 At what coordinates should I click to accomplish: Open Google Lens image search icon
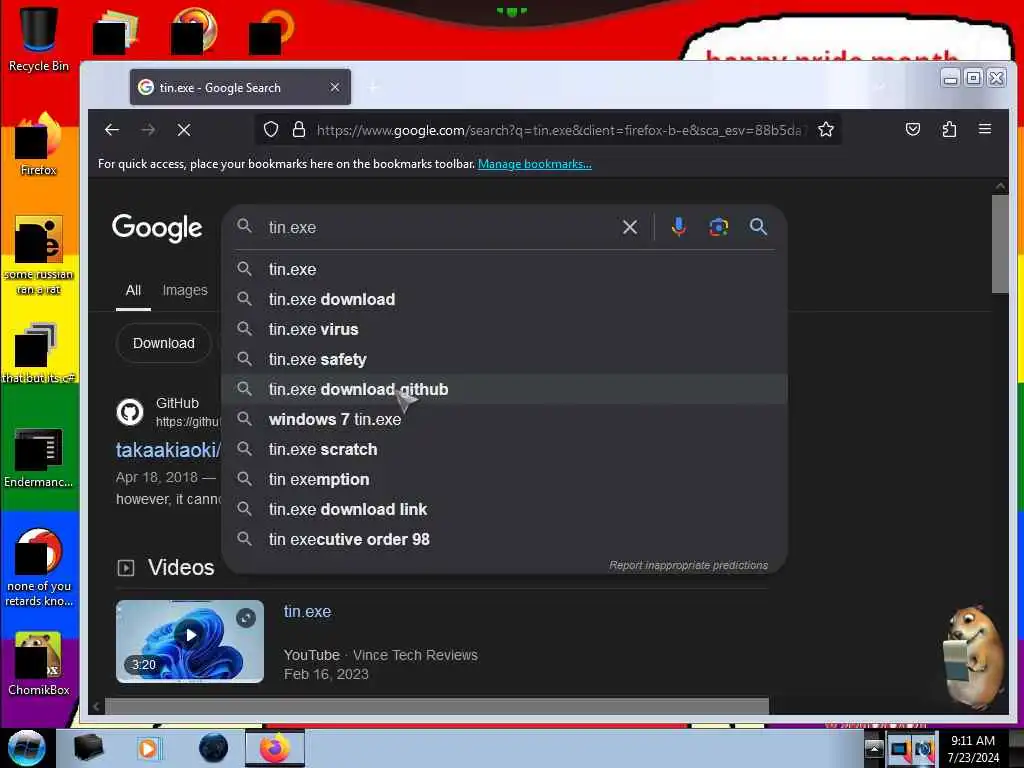[718, 227]
